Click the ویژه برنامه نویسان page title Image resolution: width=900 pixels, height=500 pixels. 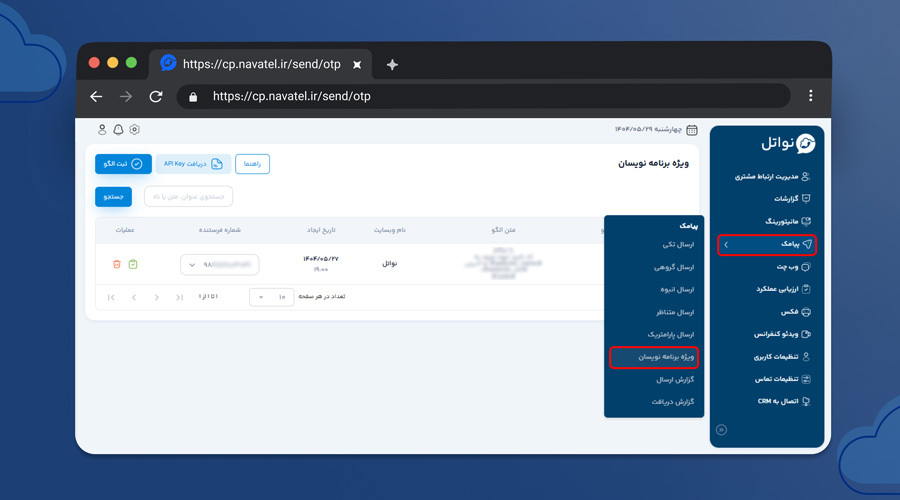653,164
